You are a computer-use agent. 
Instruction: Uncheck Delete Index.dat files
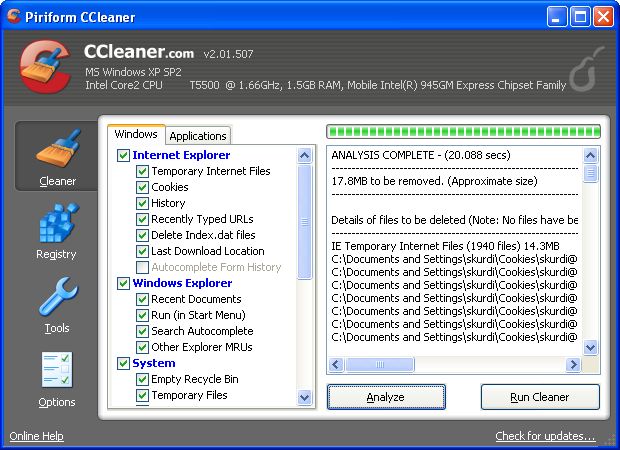142,235
